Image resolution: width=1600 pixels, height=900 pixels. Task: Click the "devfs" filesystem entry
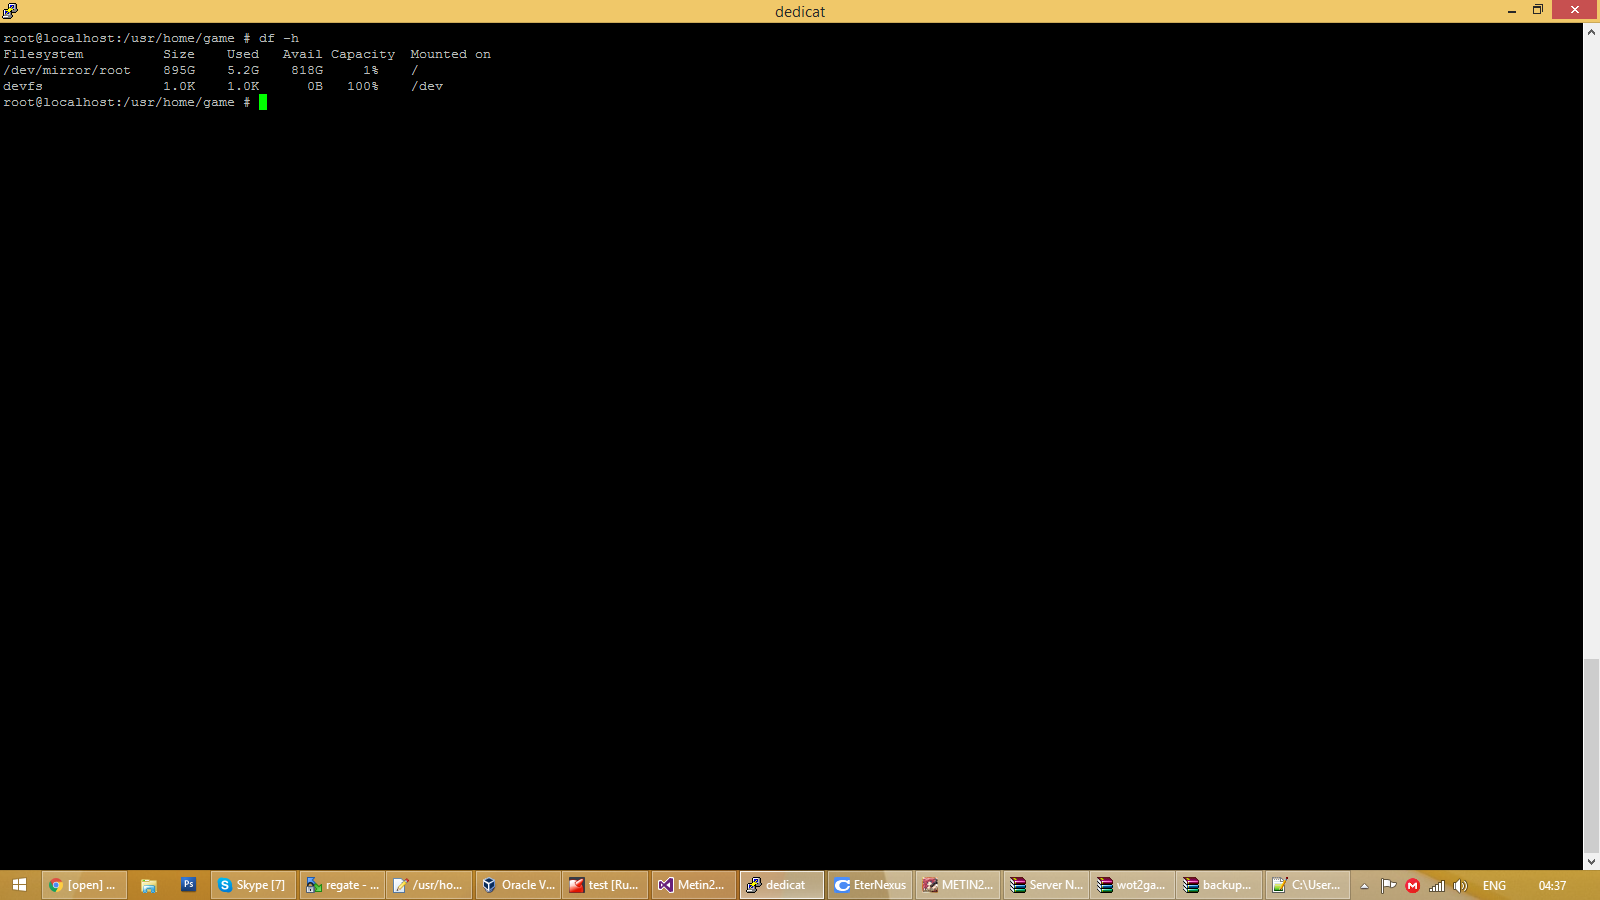(x=23, y=86)
